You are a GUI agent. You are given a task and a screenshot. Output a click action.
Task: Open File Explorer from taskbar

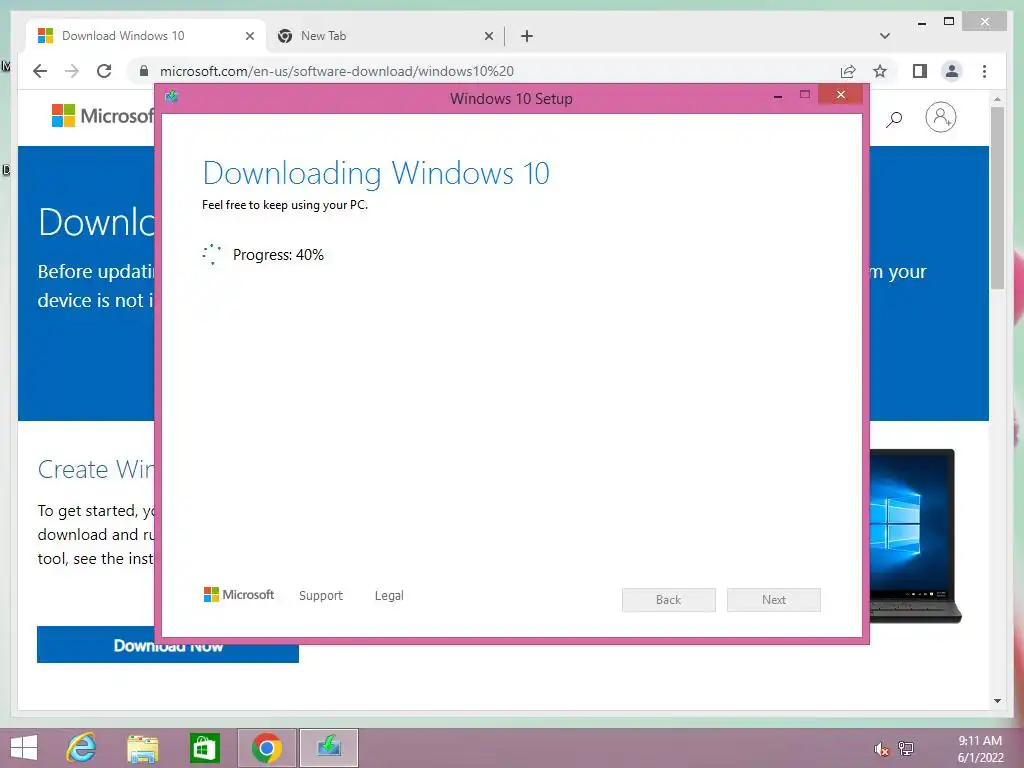(x=142, y=748)
